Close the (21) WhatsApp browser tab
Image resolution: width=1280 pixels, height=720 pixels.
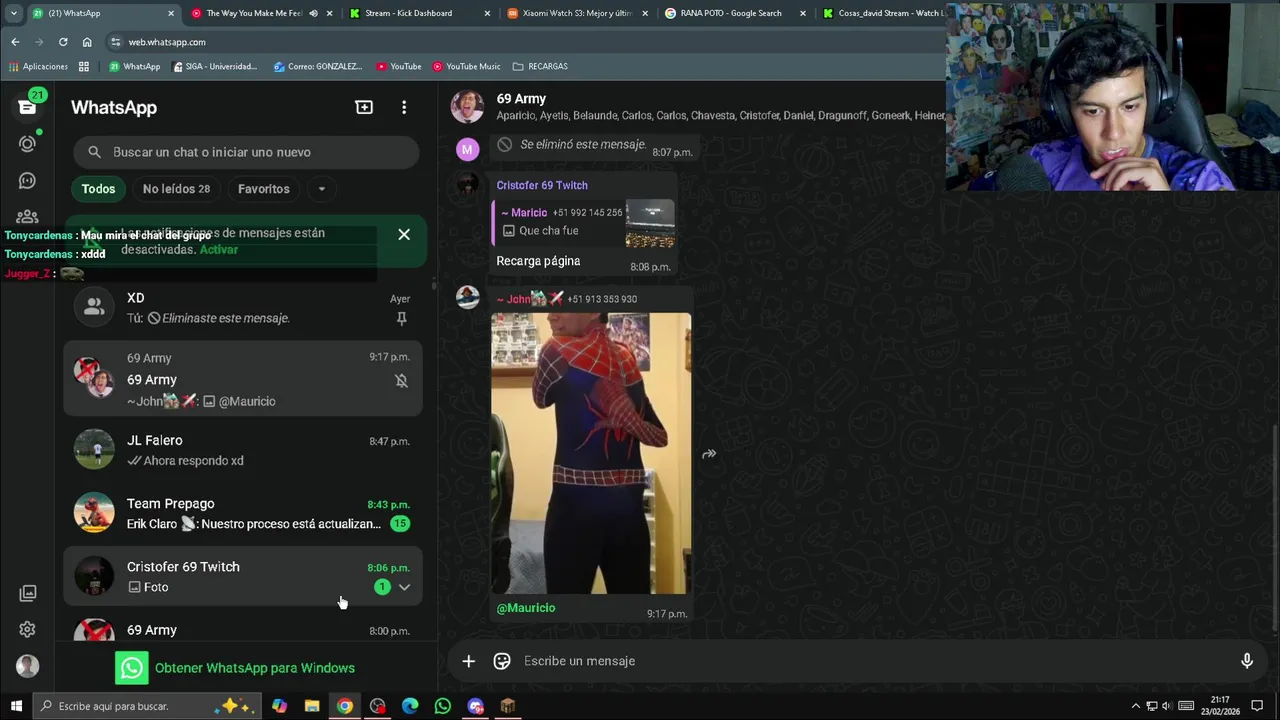171,13
